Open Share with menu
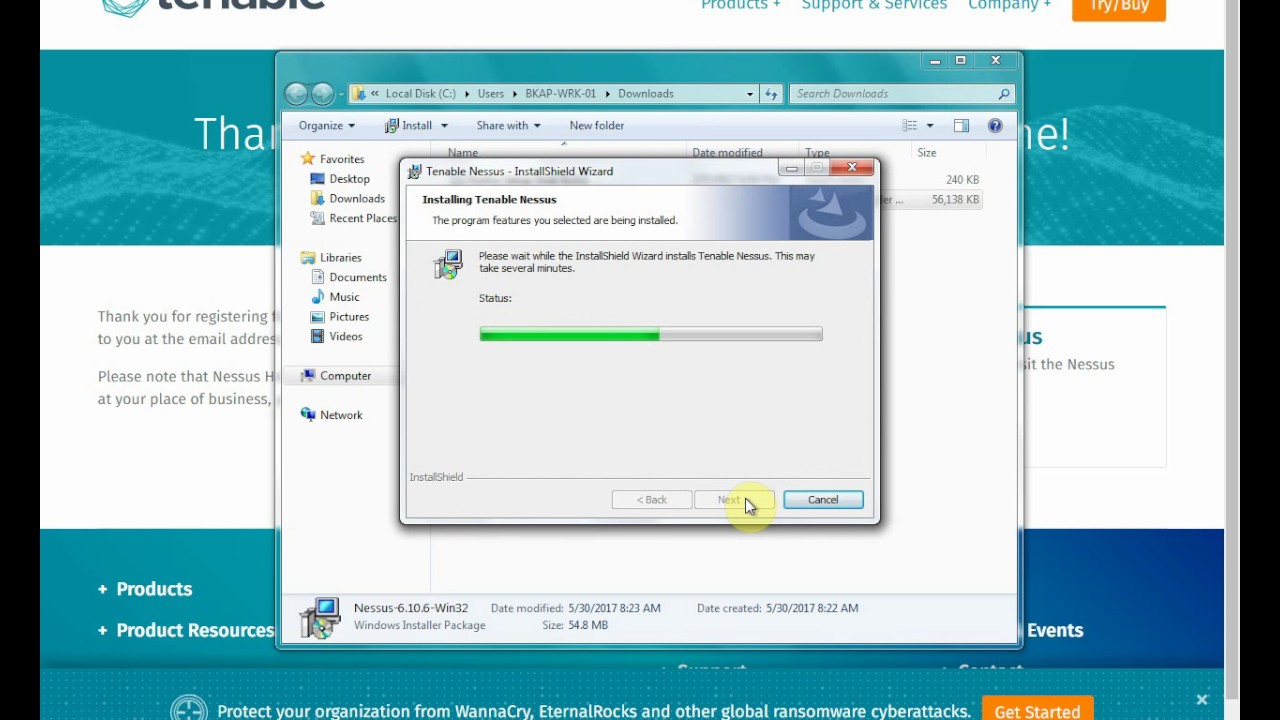 coord(508,126)
